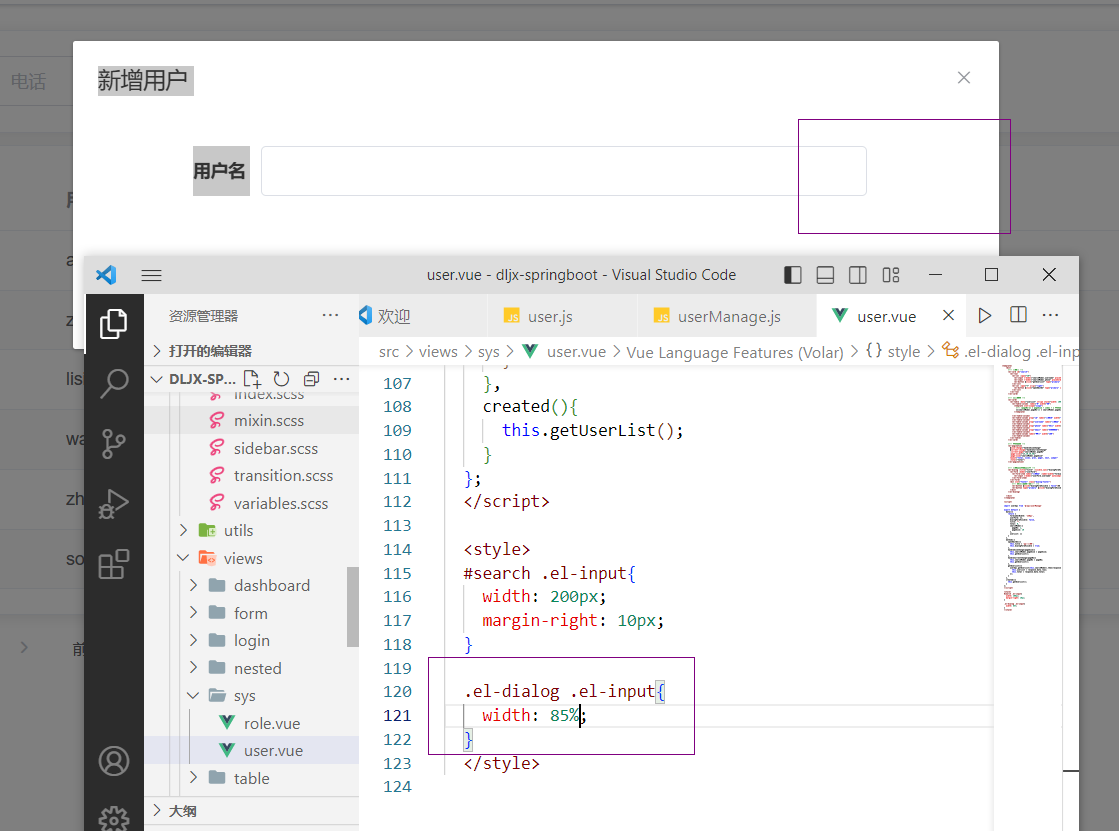Collapse the DLJX-SP project folder

pyautogui.click(x=157, y=379)
